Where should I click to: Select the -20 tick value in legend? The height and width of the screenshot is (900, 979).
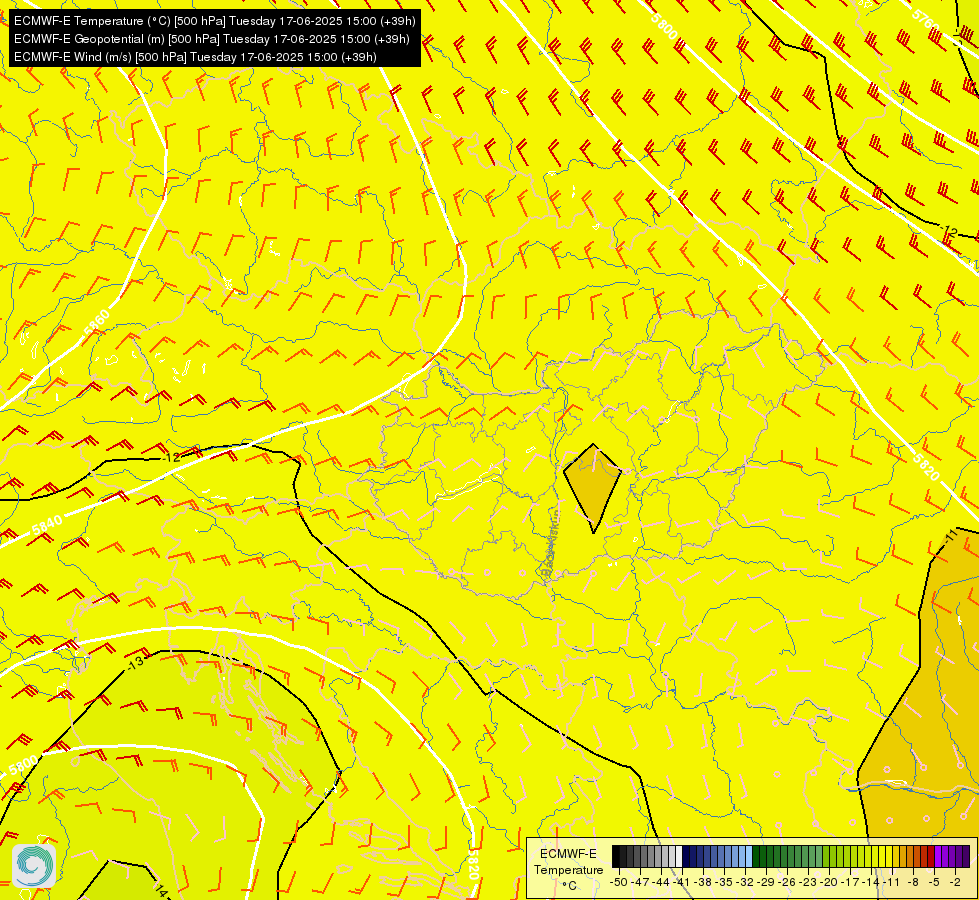829,882
